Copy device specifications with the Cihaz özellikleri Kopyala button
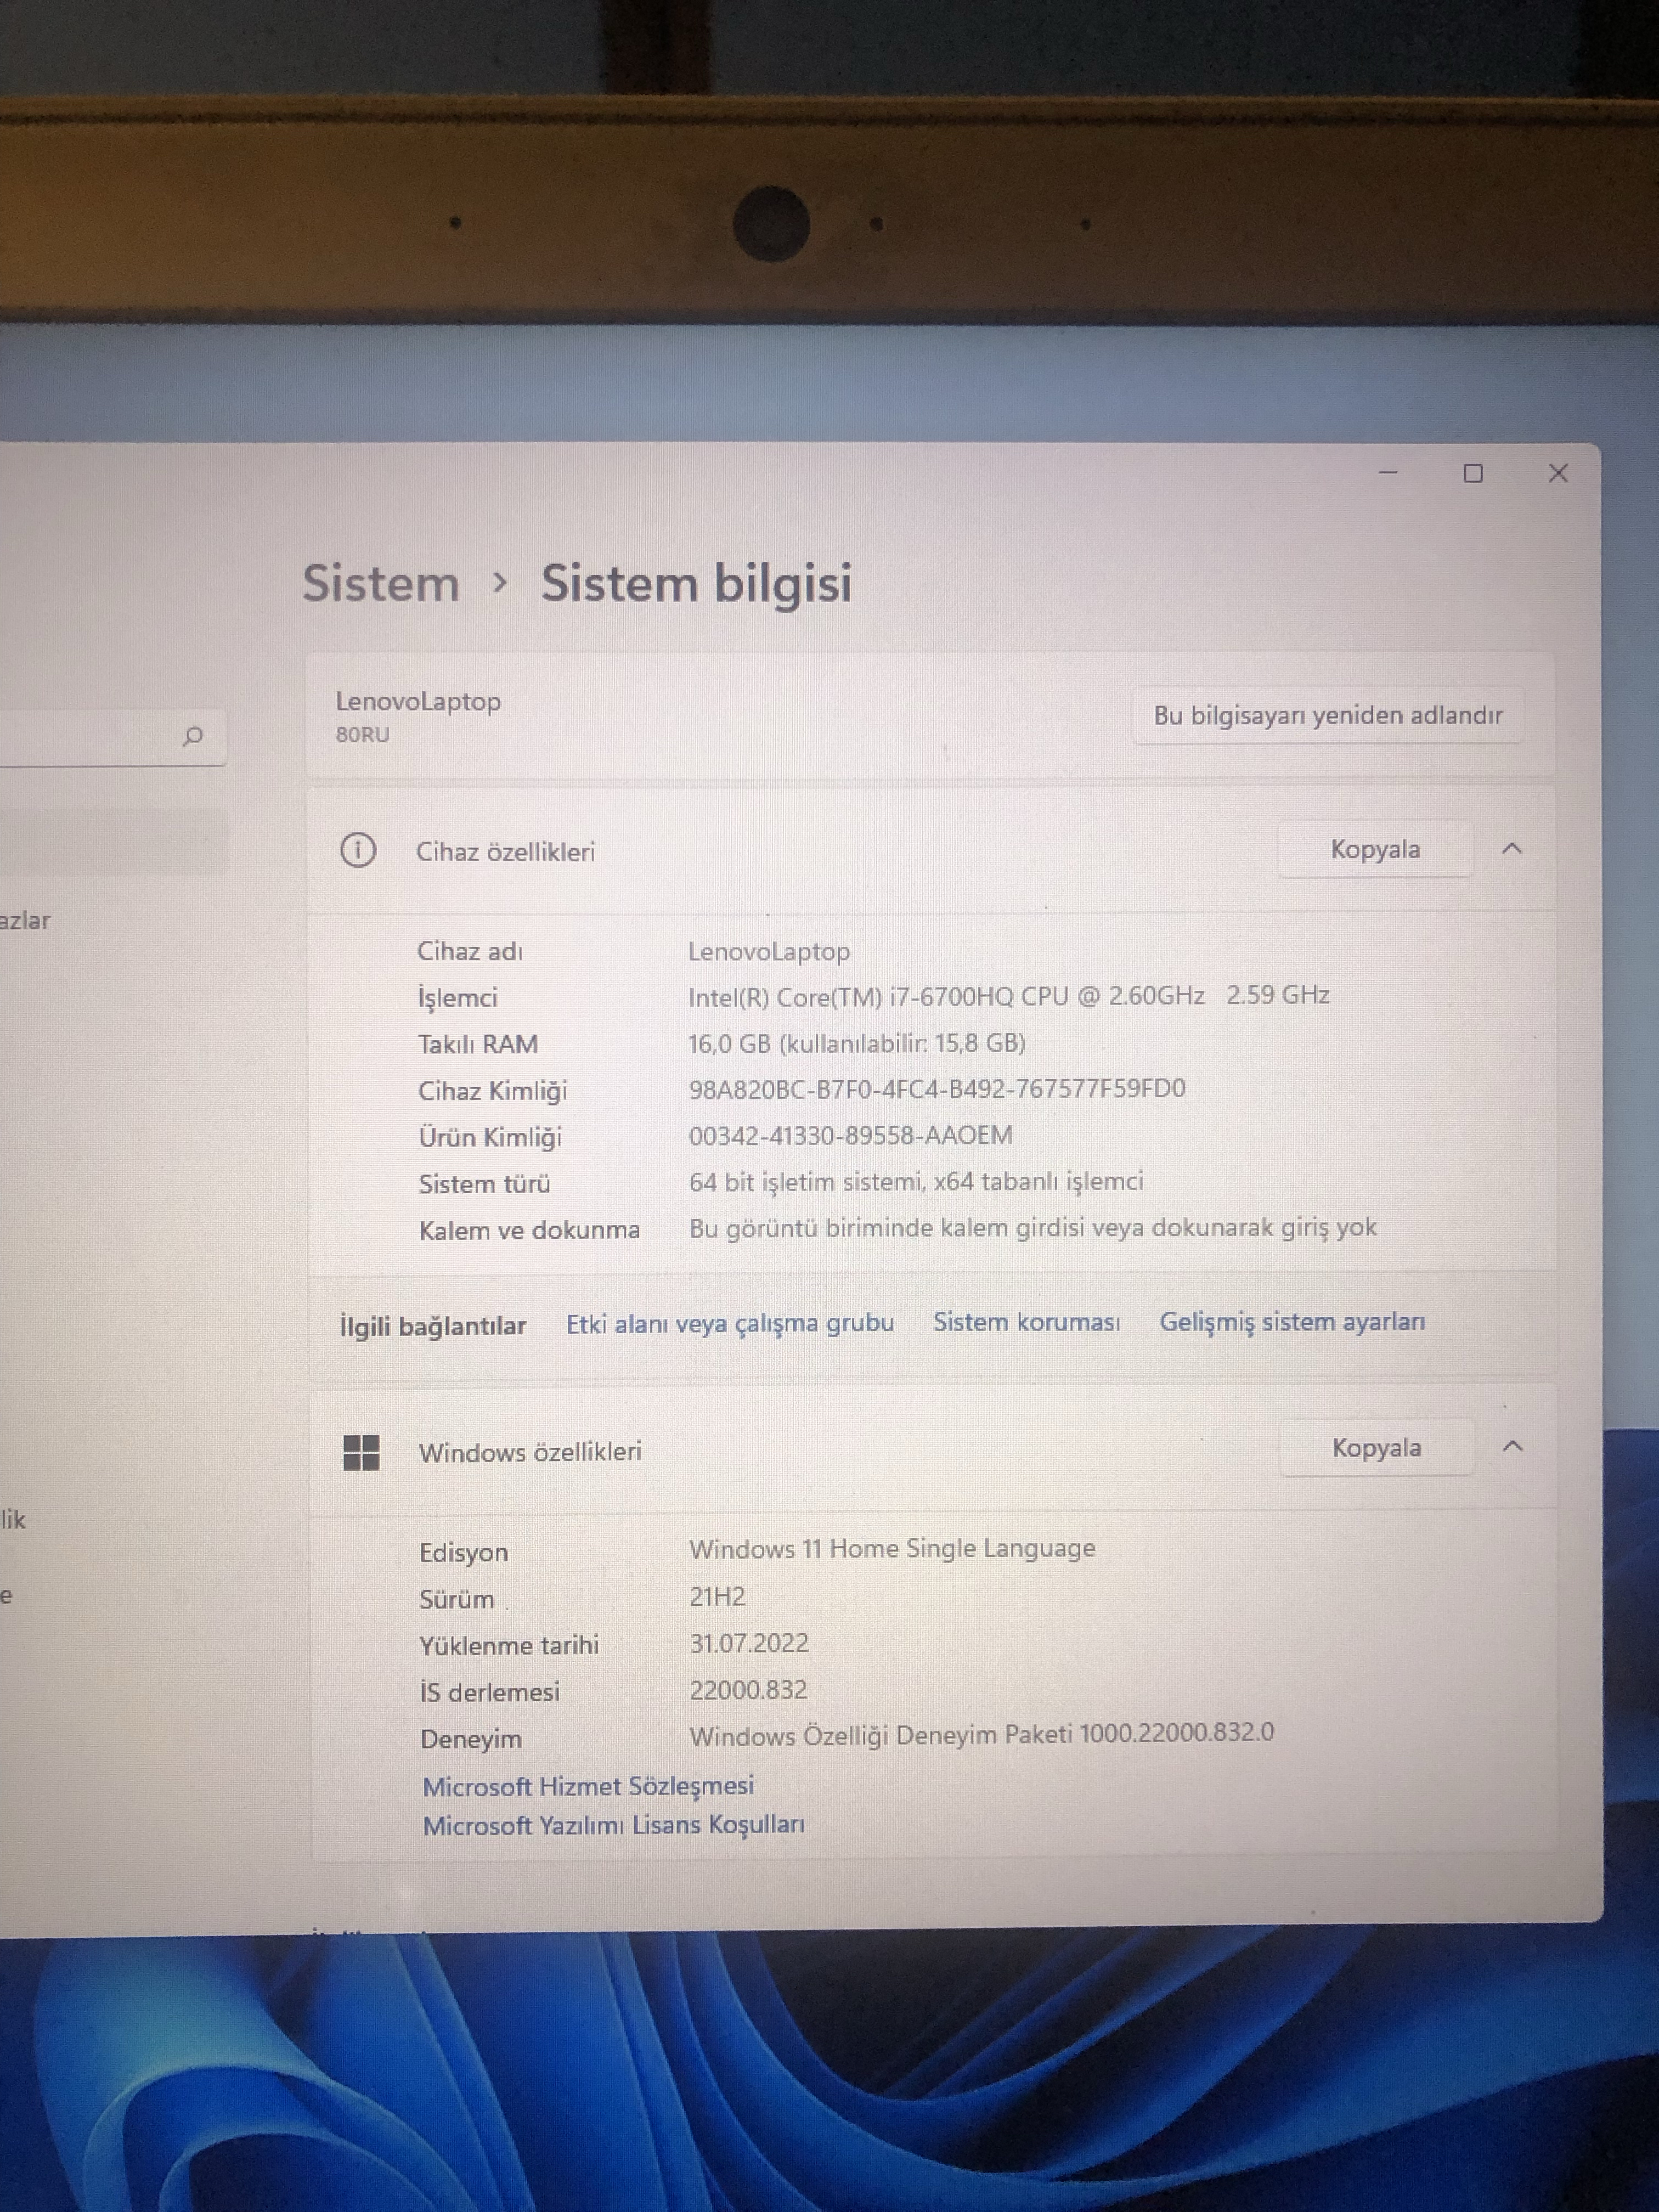The width and height of the screenshot is (1659, 2212). click(x=1375, y=849)
